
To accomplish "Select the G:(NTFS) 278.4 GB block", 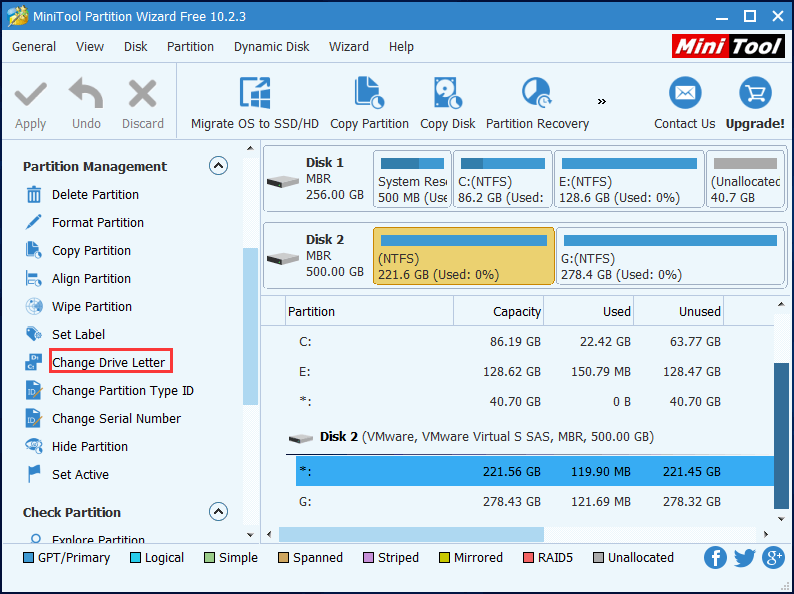I will pos(670,256).
